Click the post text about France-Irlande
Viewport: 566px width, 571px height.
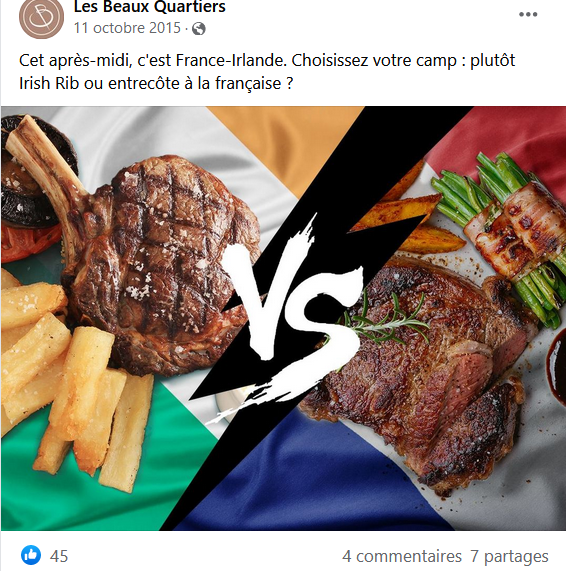tap(267, 72)
